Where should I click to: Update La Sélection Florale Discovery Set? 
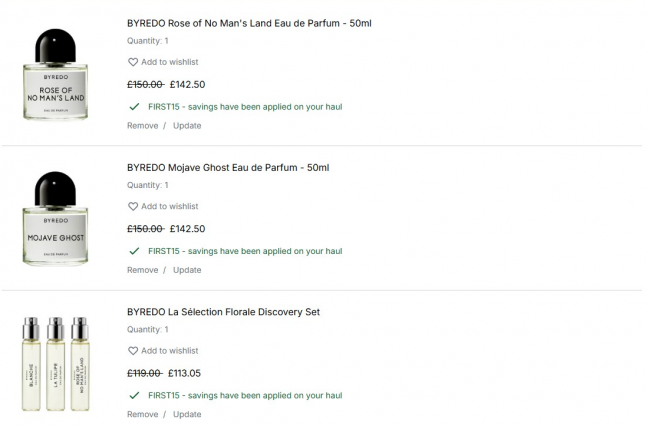click(187, 414)
